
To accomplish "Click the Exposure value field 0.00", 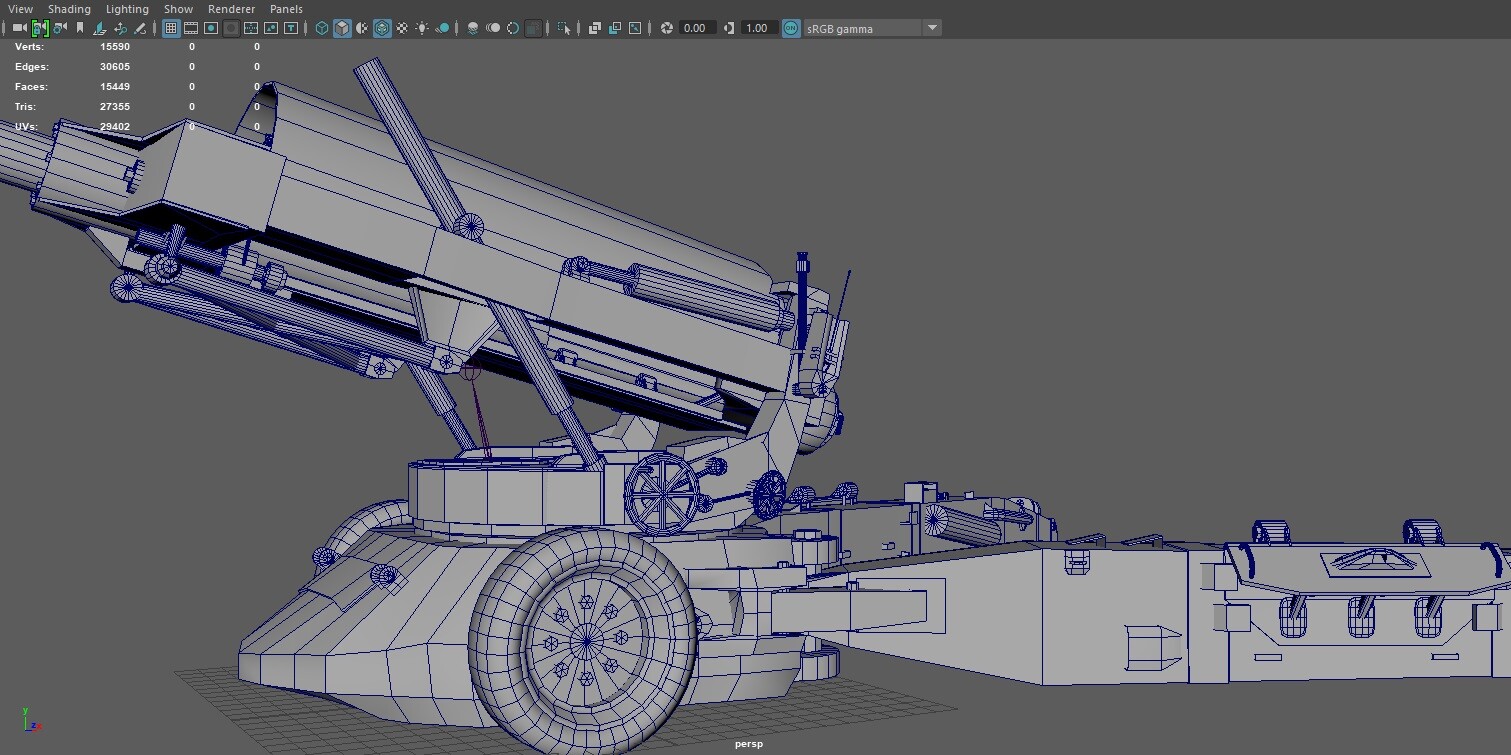I will tap(695, 28).
